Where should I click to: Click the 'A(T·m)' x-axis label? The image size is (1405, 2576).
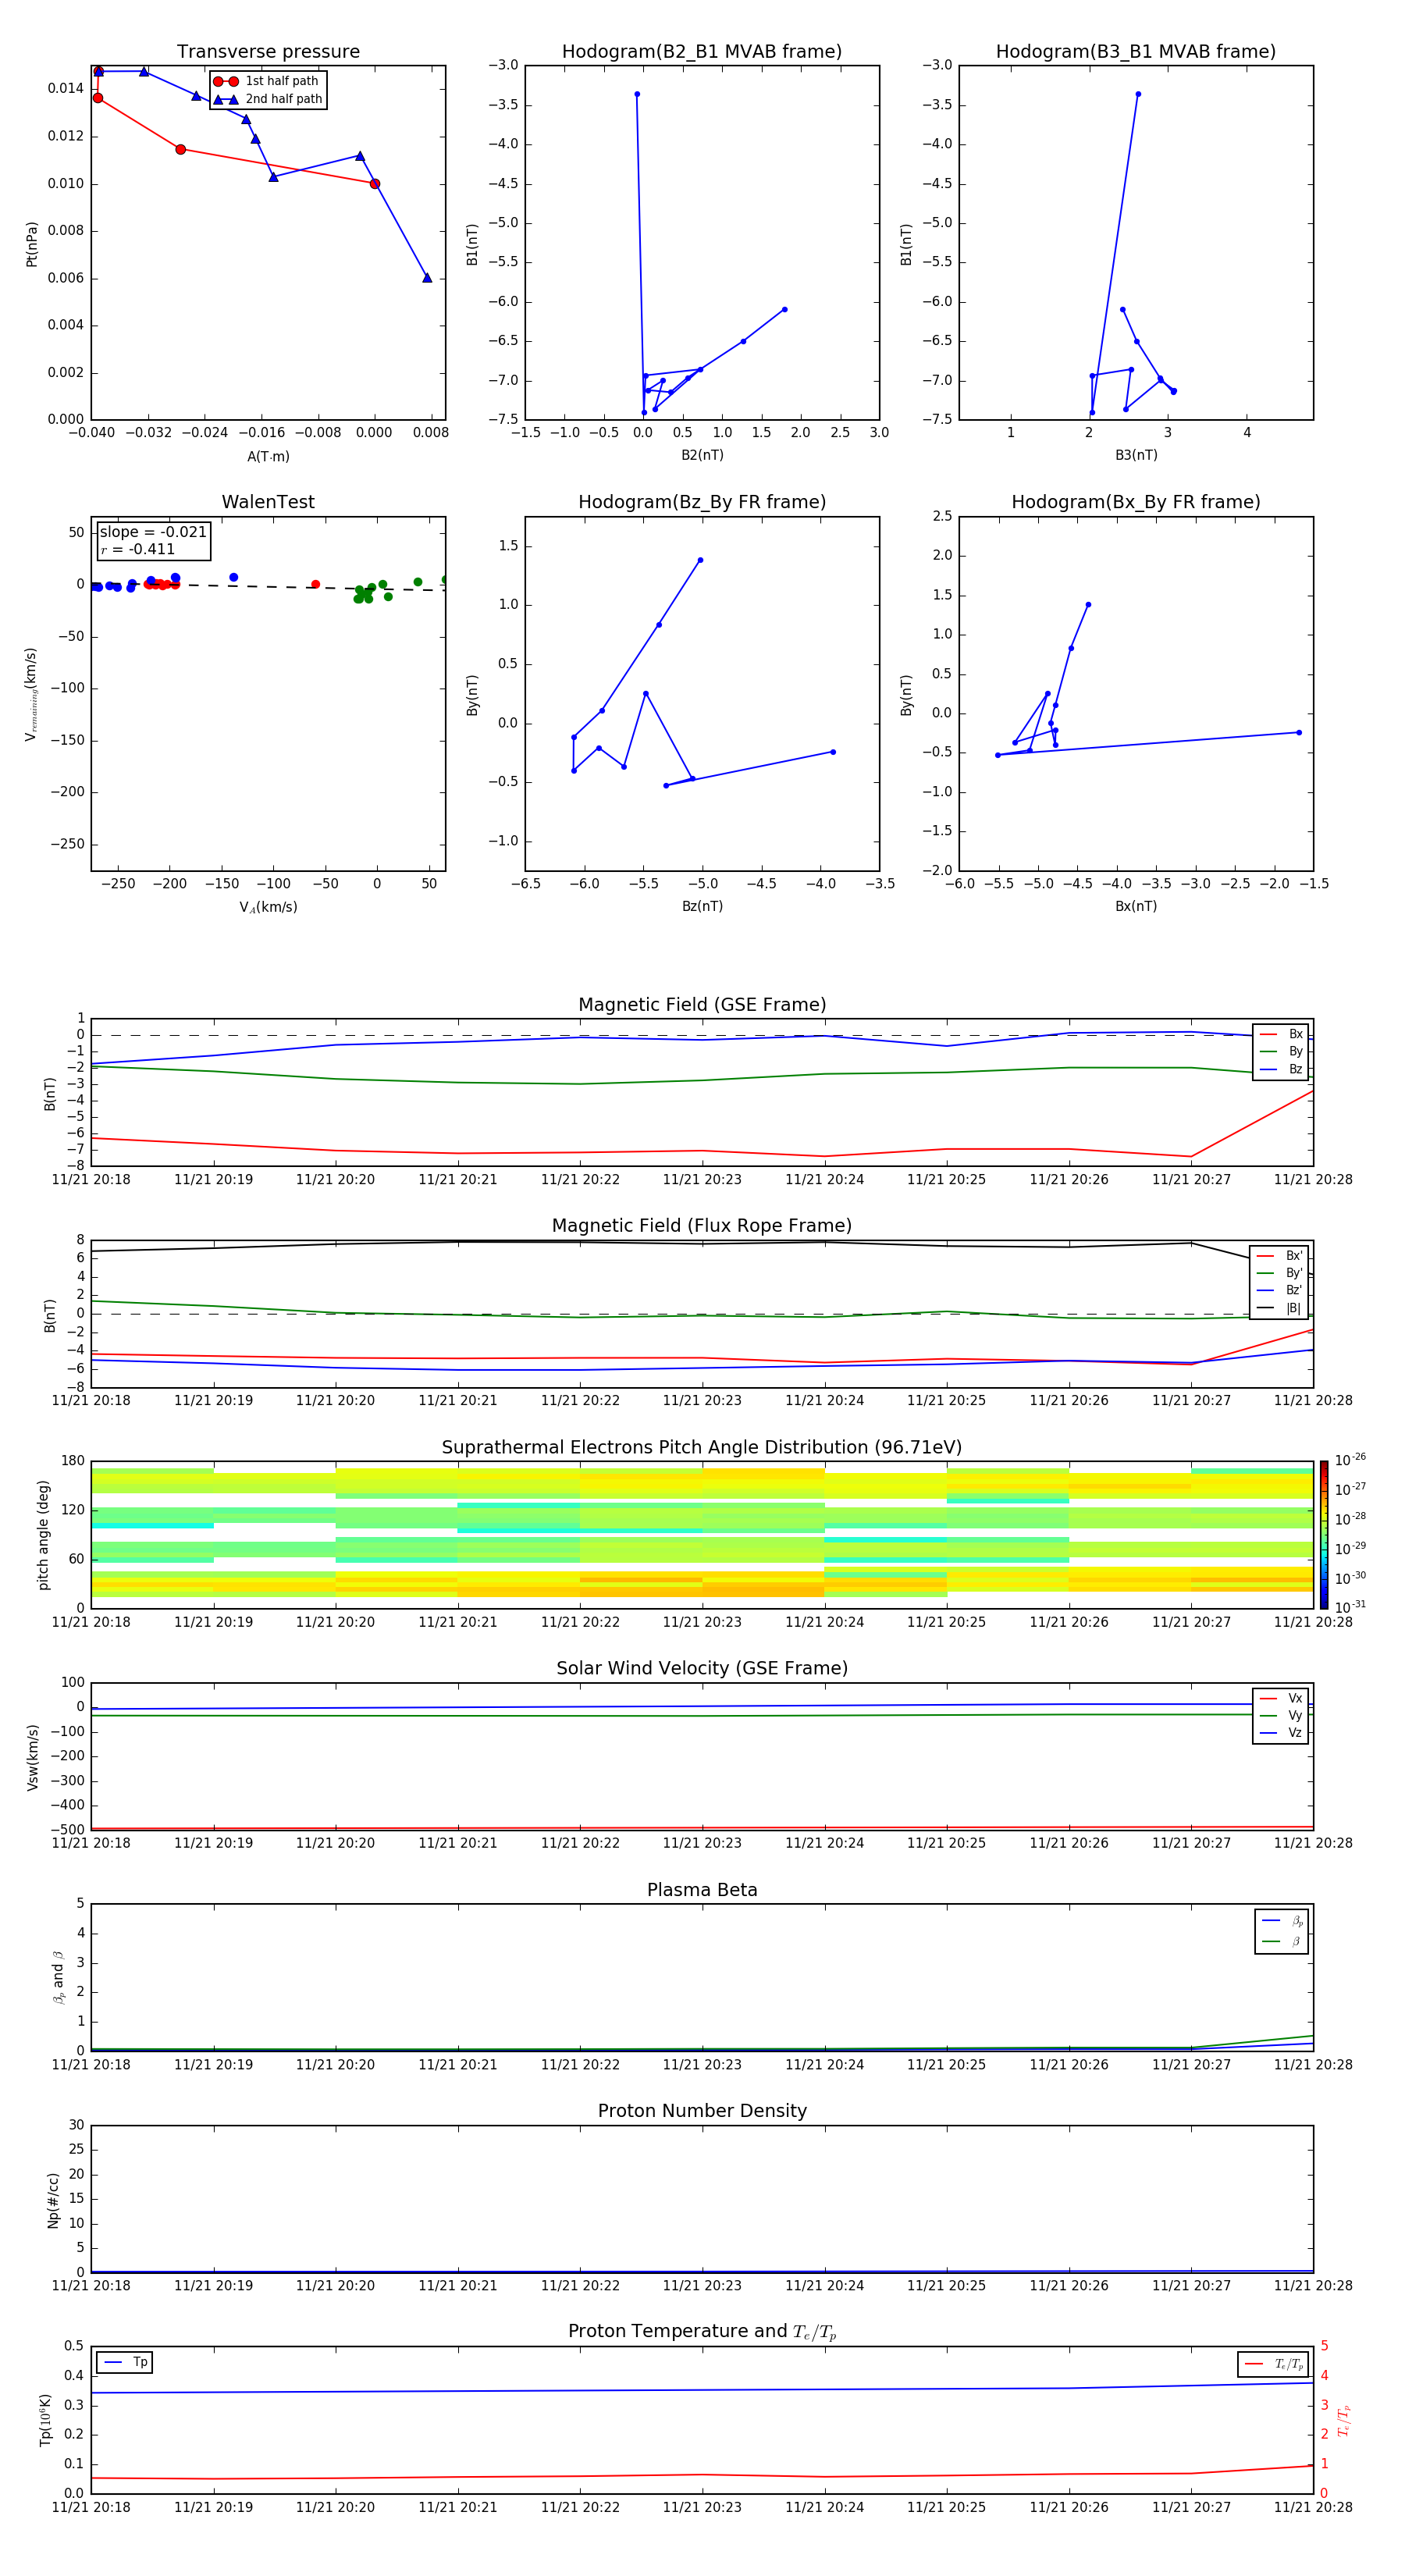coord(268,457)
